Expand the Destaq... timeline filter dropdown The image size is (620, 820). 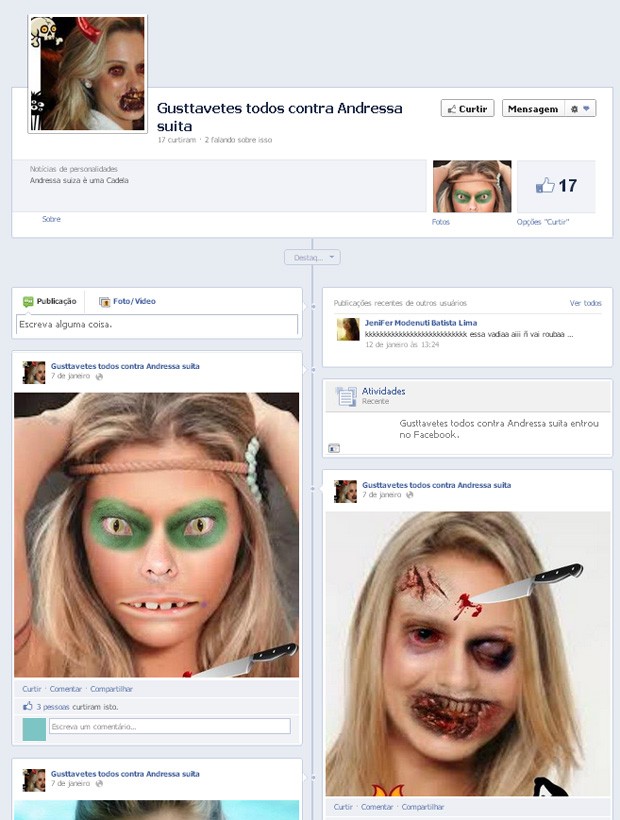coord(312,257)
